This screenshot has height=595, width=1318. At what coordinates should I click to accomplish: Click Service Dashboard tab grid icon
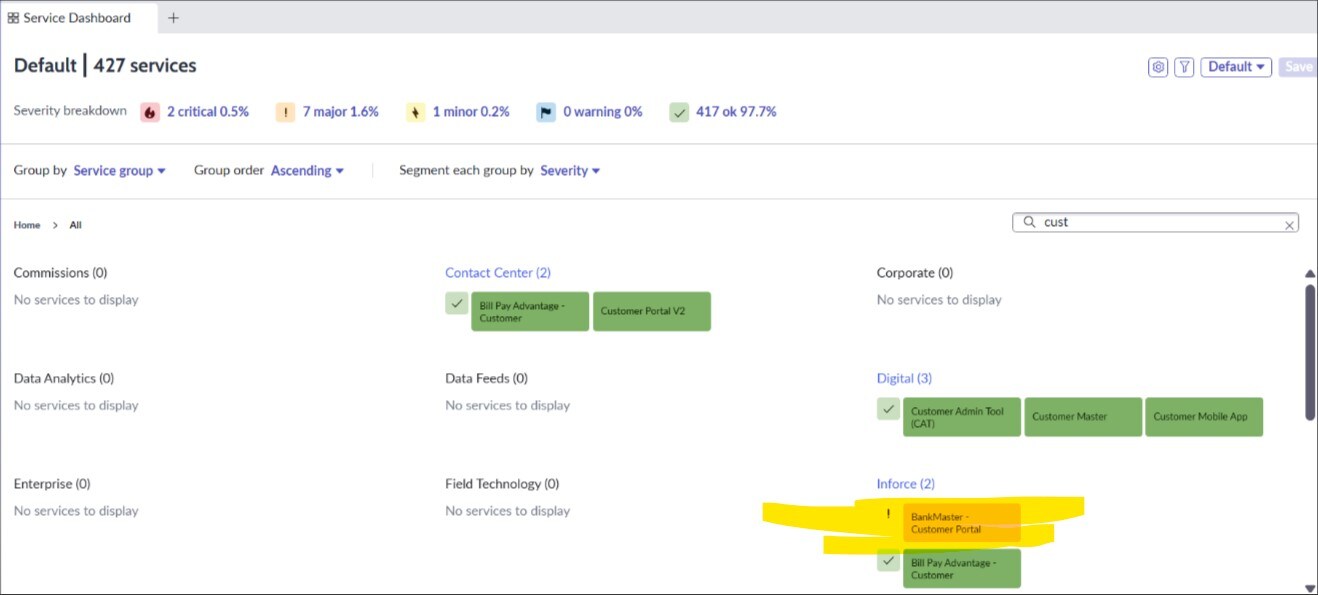13,18
